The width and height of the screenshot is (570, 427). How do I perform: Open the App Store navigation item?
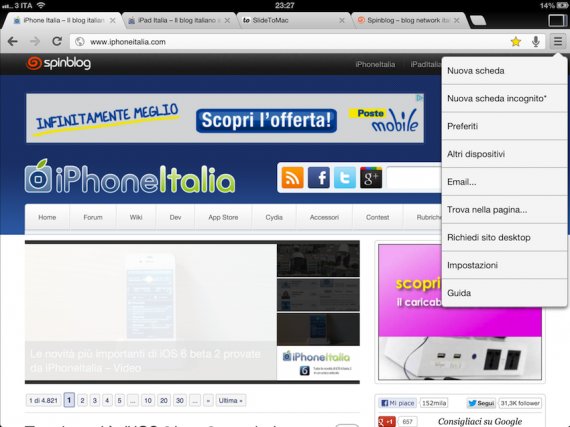pyautogui.click(x=223, y=217)
